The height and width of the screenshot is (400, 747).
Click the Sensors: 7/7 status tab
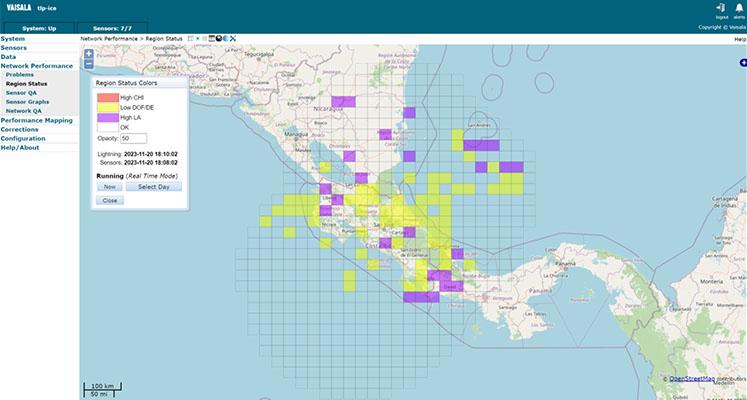click(x=113, y=28)
